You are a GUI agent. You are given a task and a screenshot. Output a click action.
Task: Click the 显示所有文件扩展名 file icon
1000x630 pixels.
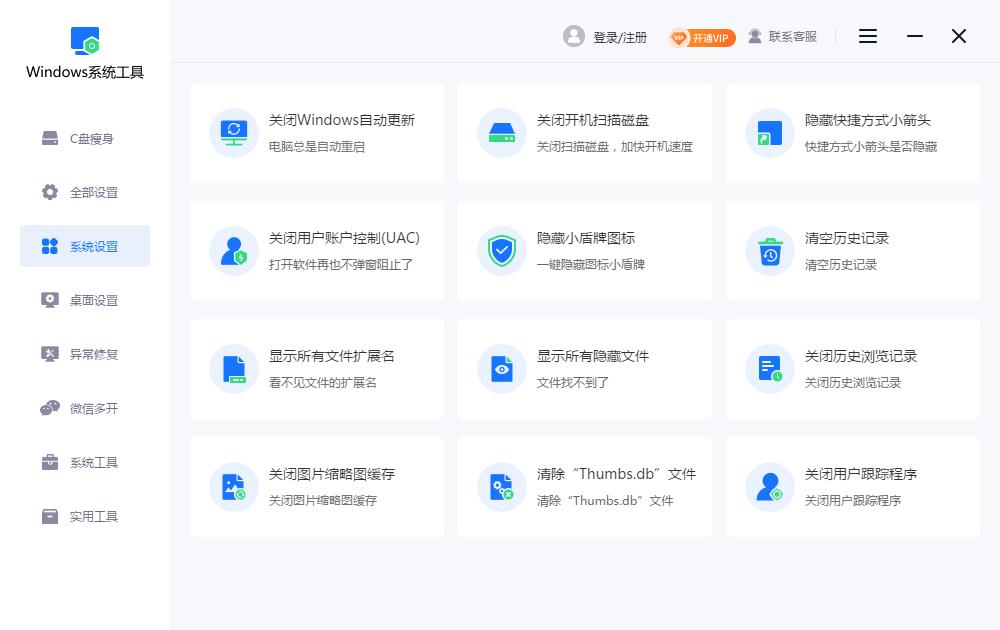point(234,369)
